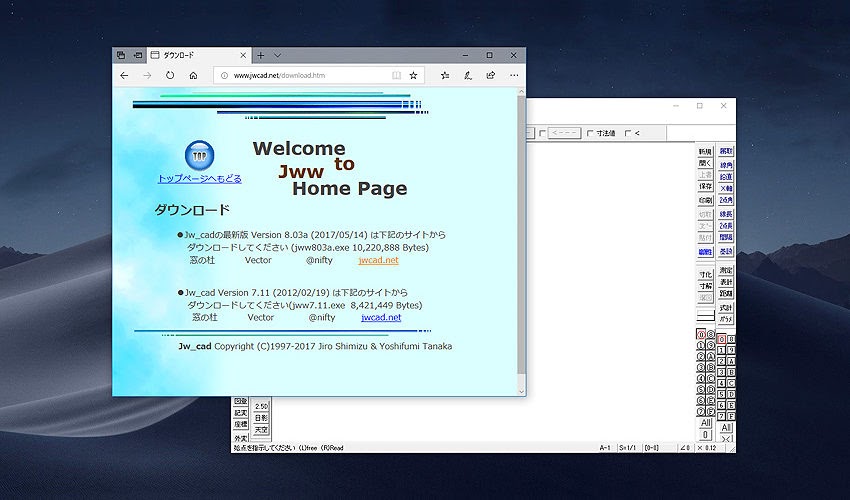Toggle reading view icon in address bar
850x500 pixels.
point(396,75)
